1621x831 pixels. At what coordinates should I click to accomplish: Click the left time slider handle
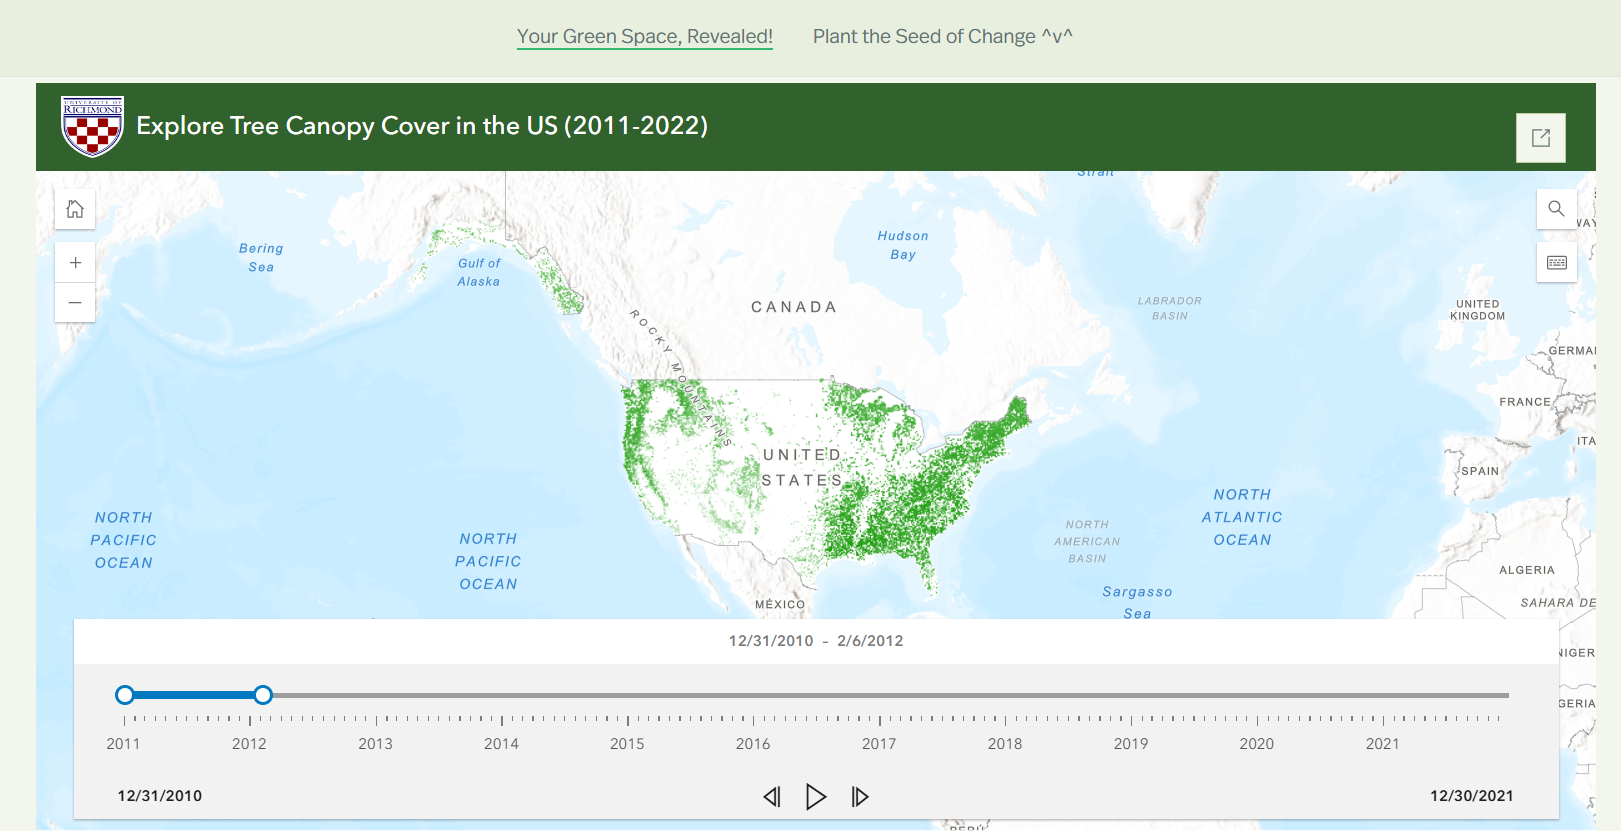point(125,695)
